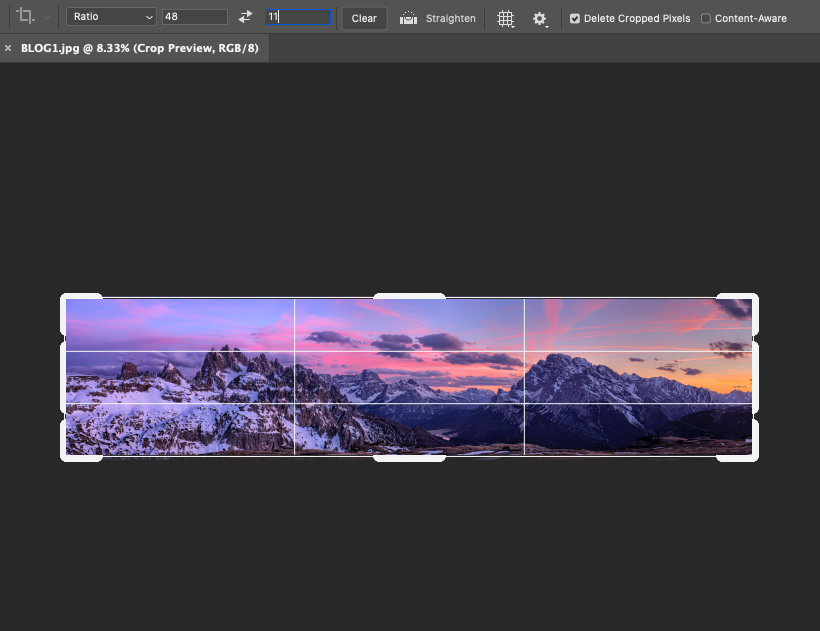
Task: Select the Crop tool icon
Action: tap(25, 16)
